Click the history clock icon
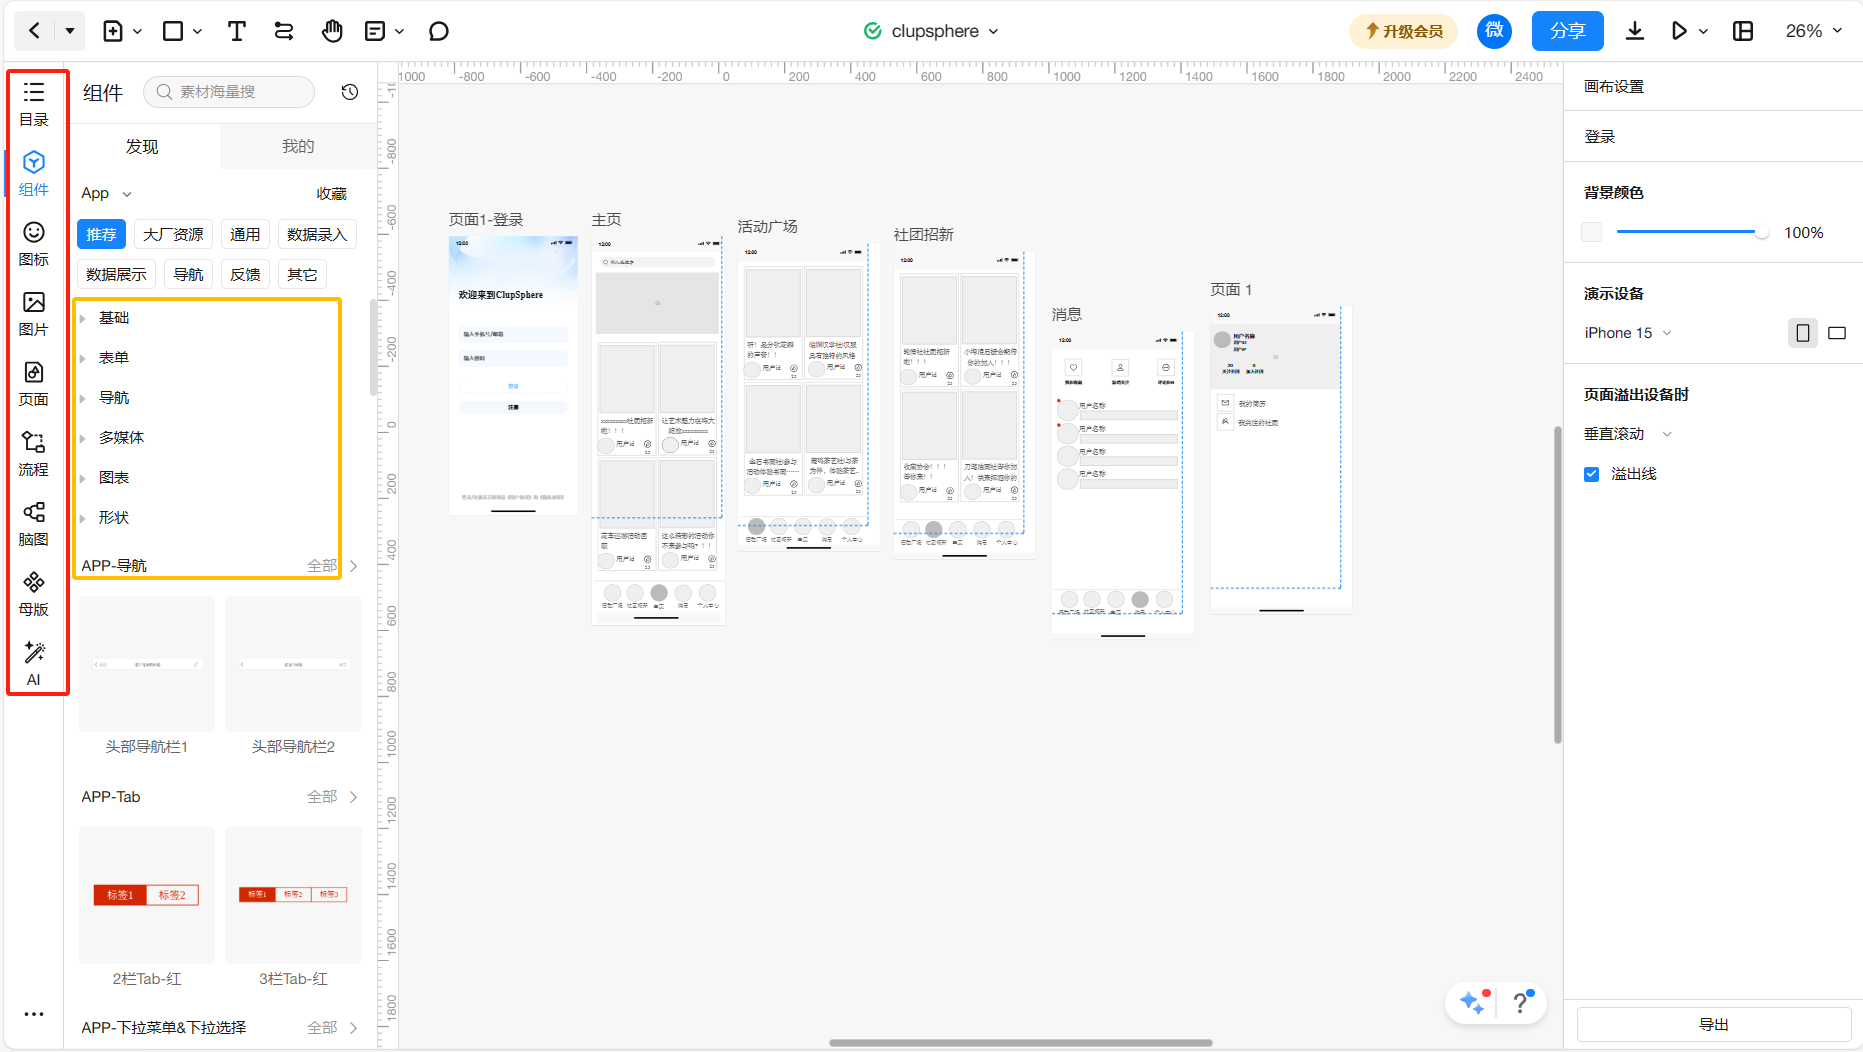The image size is (1863, 1052). point(349,92)
